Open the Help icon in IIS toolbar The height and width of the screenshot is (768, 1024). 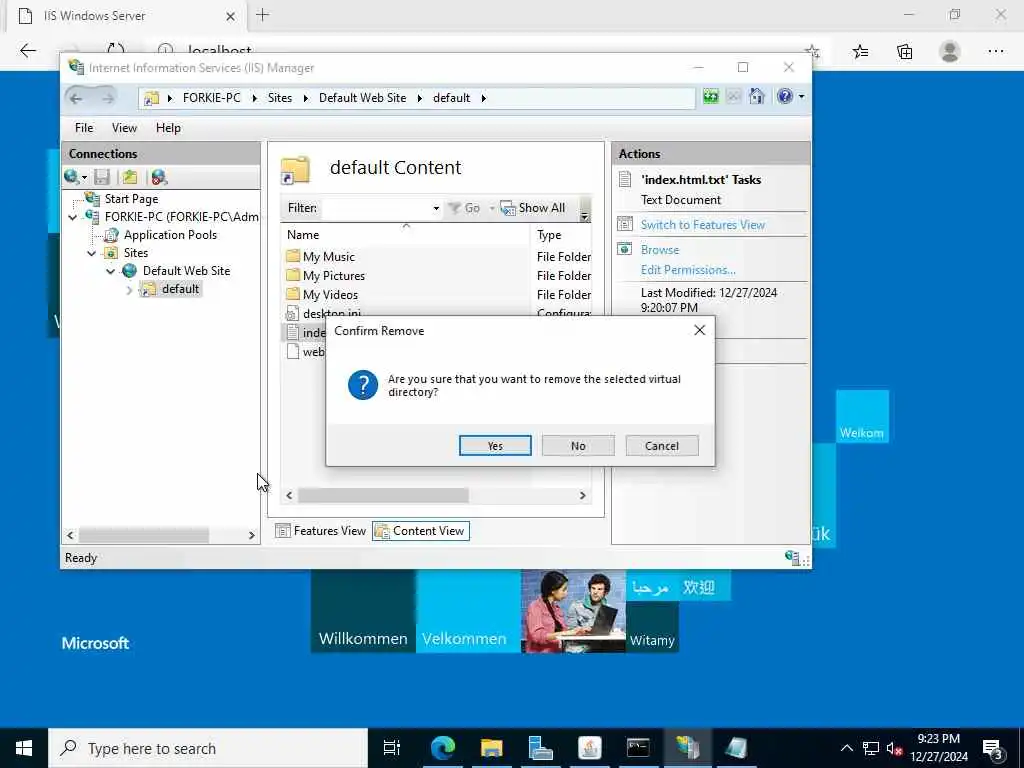(x=784, y=97)
